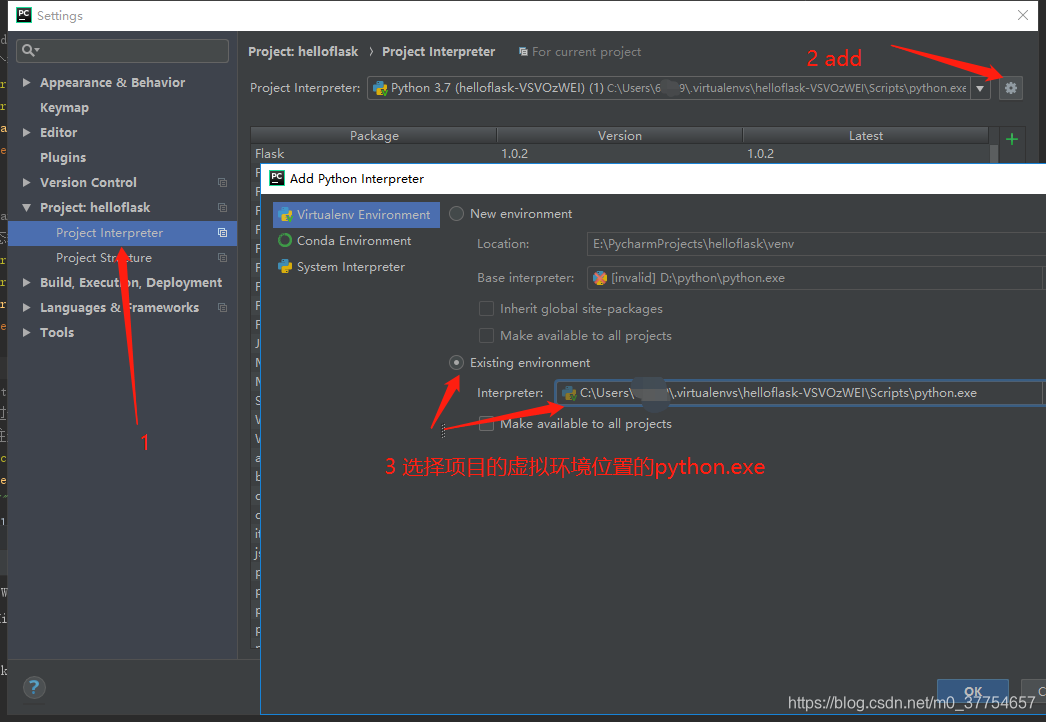Expand the Tools section
The height and width of the screenshot is (722, 1046).
pyautogui.click(x=27, y=332)
